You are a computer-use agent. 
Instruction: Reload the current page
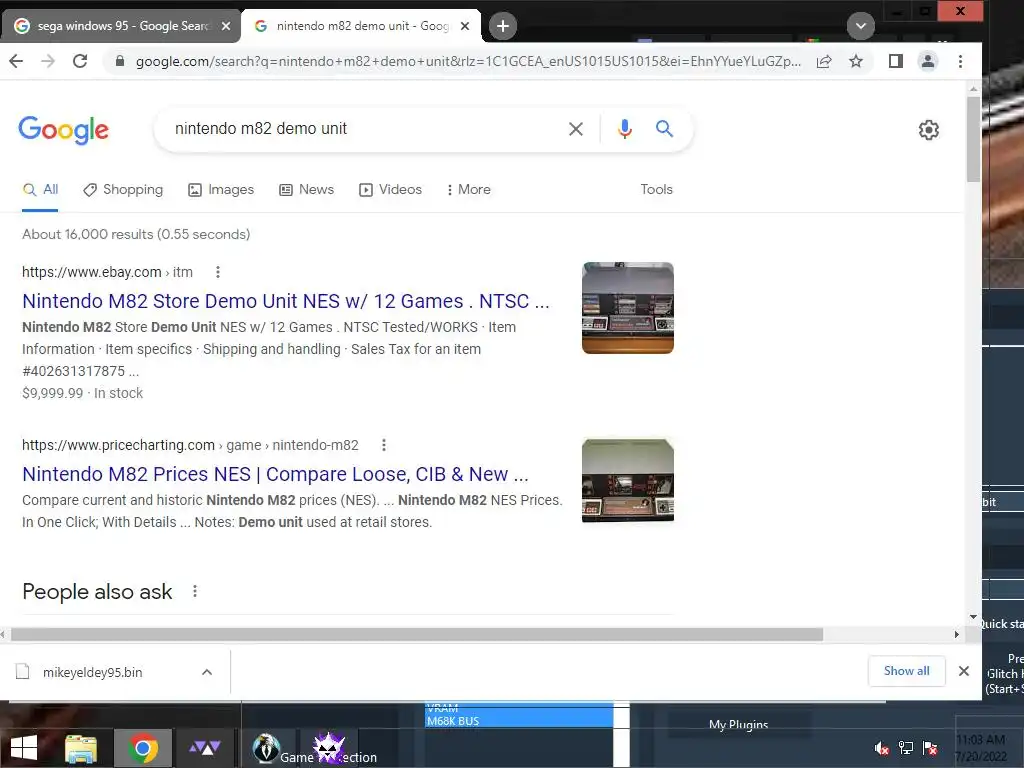pyautogui.click(x=80, y=61)
